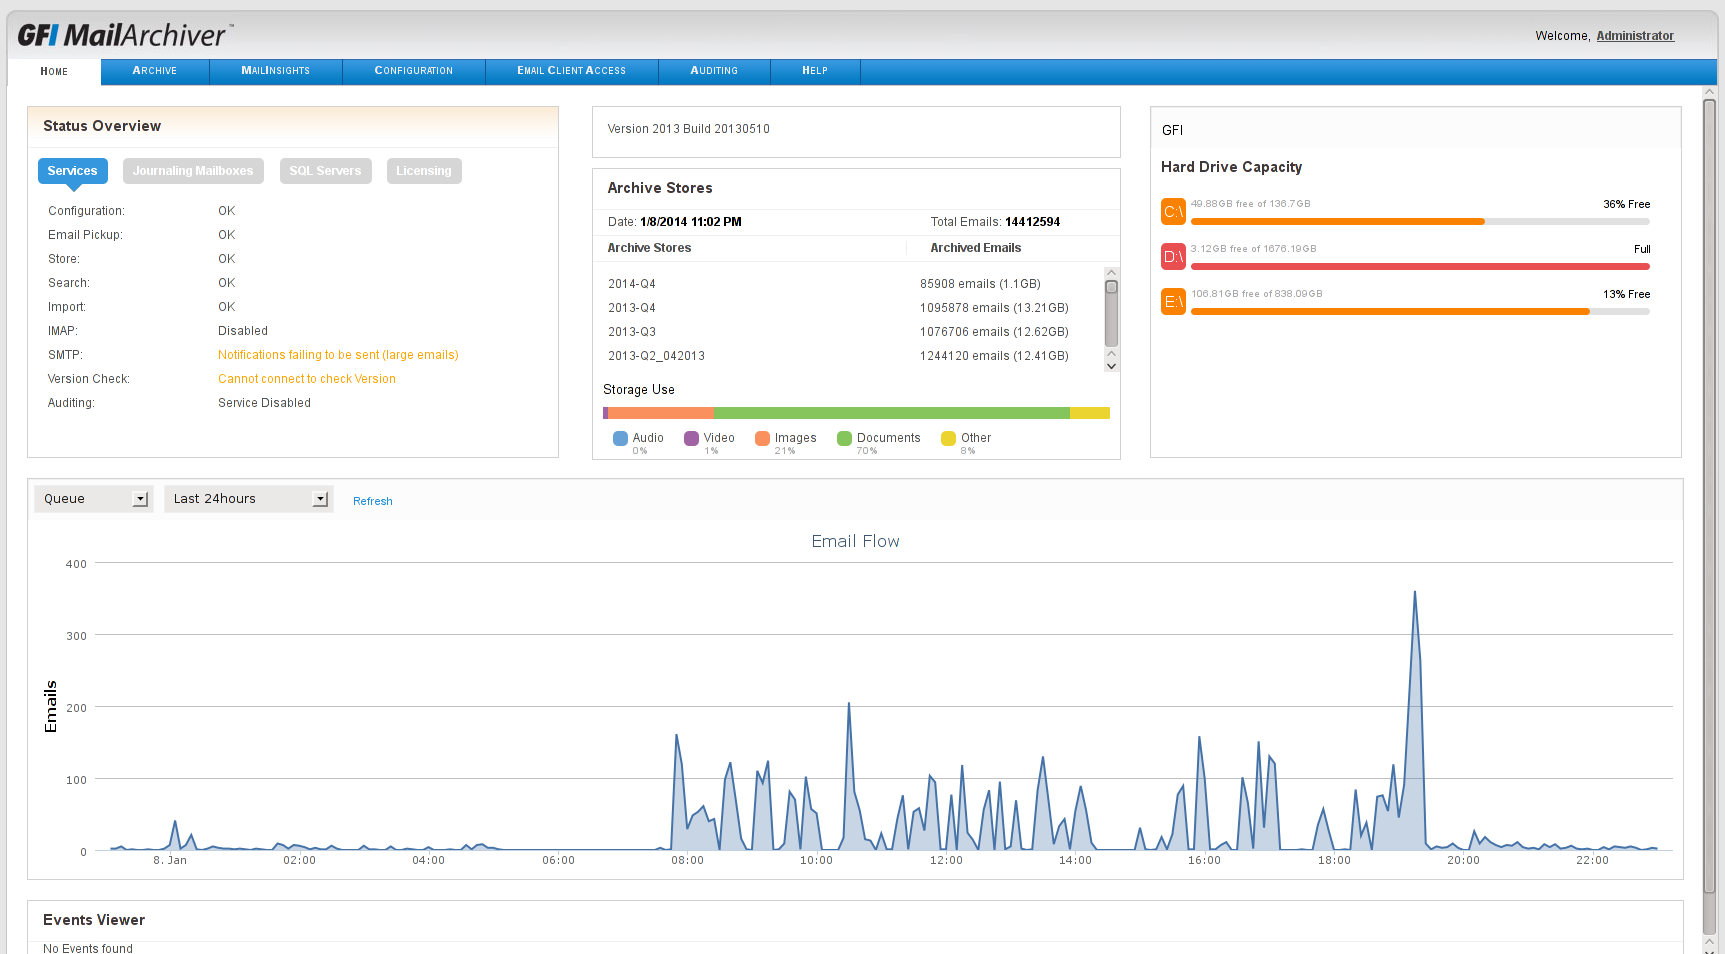Click the Documents legend color marker

point(844,438)
